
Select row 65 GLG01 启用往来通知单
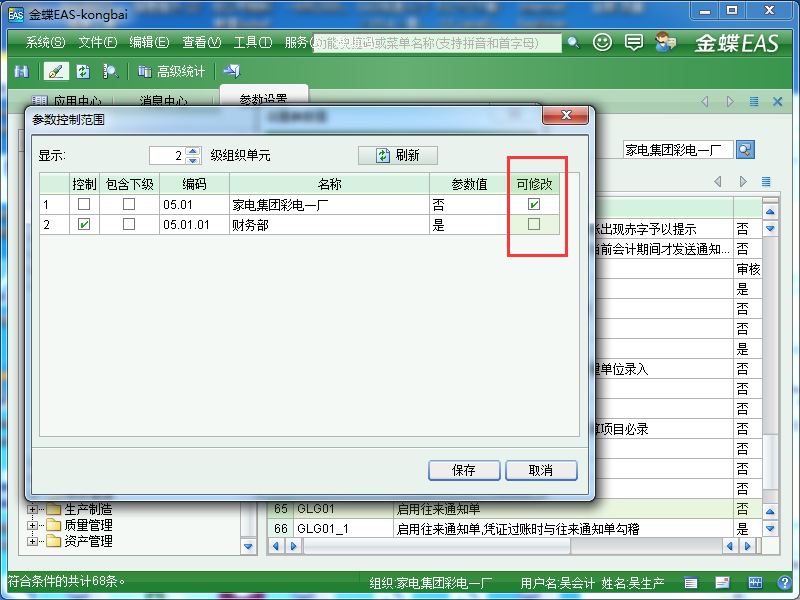tap(514, 509)
